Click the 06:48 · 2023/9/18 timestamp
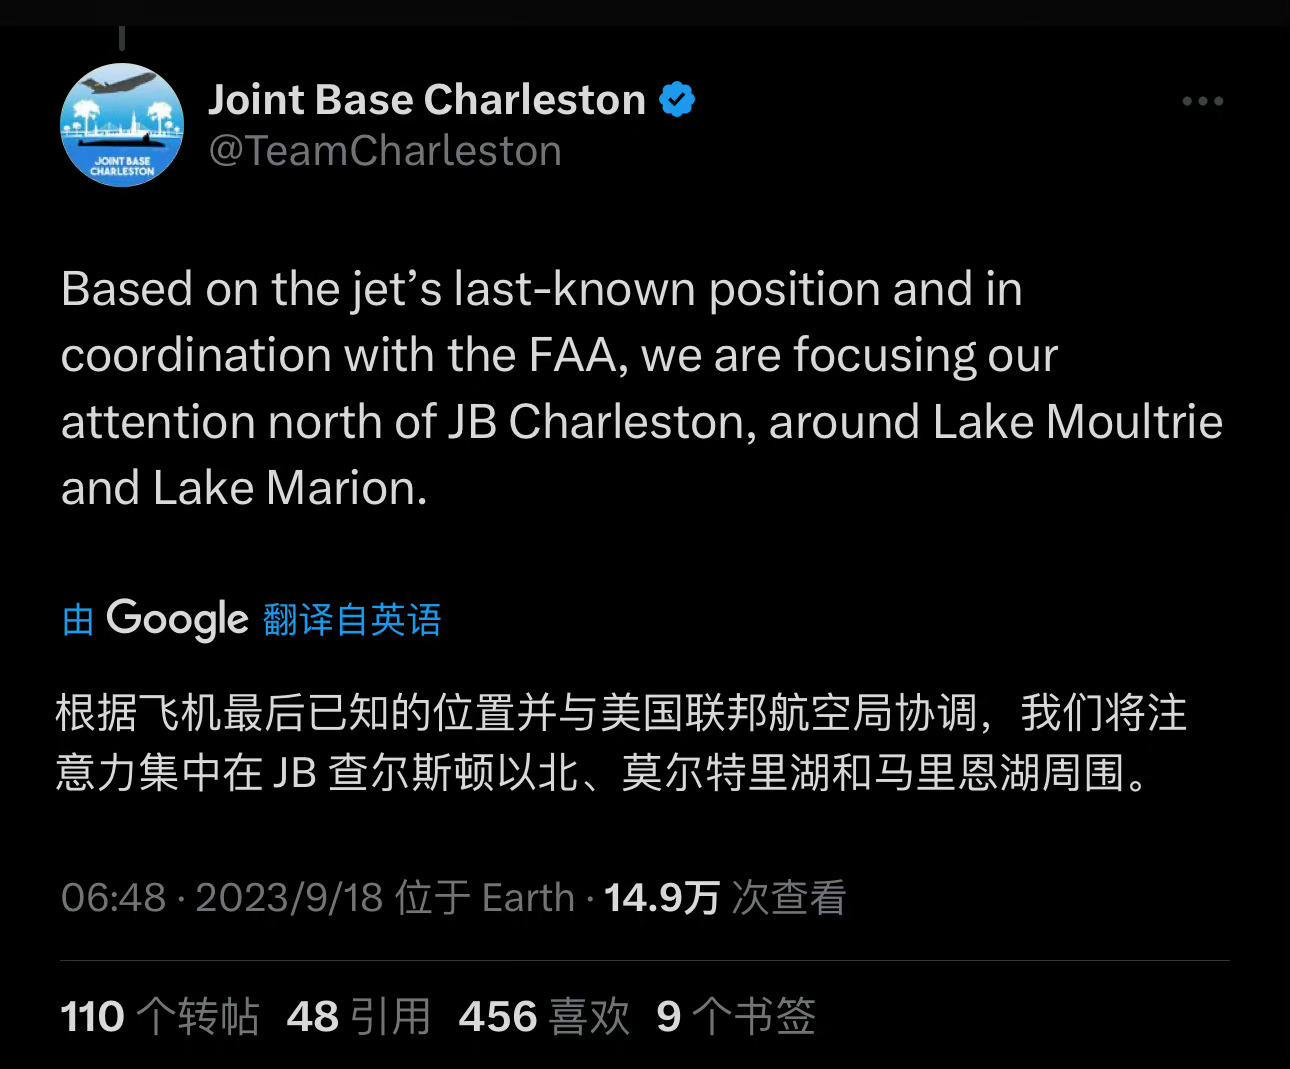The image size is (1290, 1069). (x=222, y=897)
